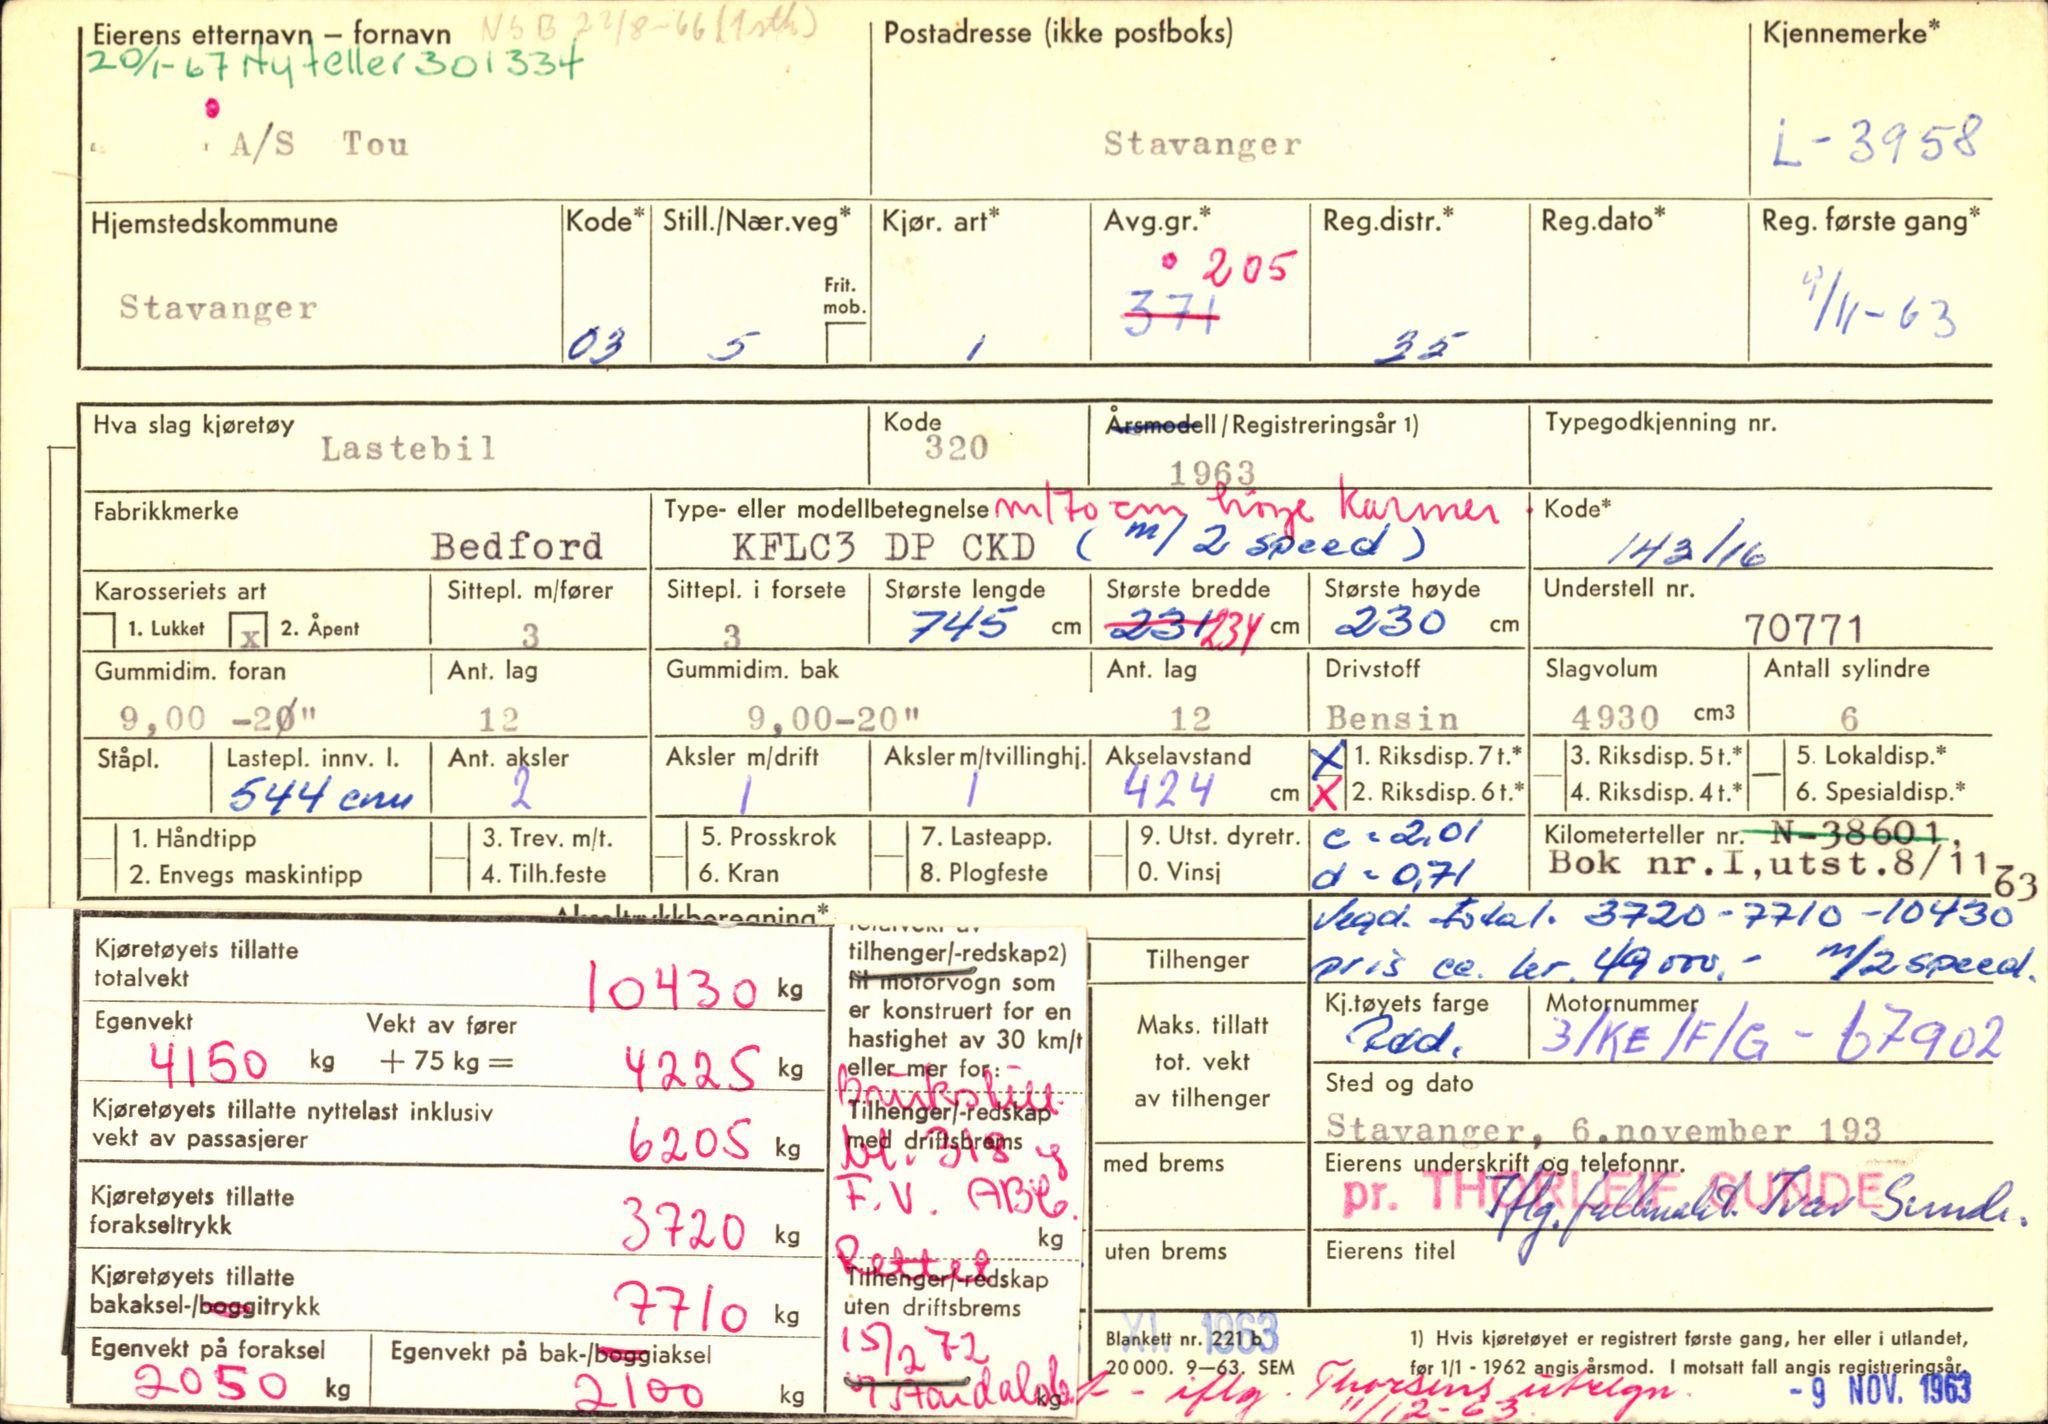Click the Gummidim. bak tire size
The image size is (2048, 1424).
[x=833, y=717]
